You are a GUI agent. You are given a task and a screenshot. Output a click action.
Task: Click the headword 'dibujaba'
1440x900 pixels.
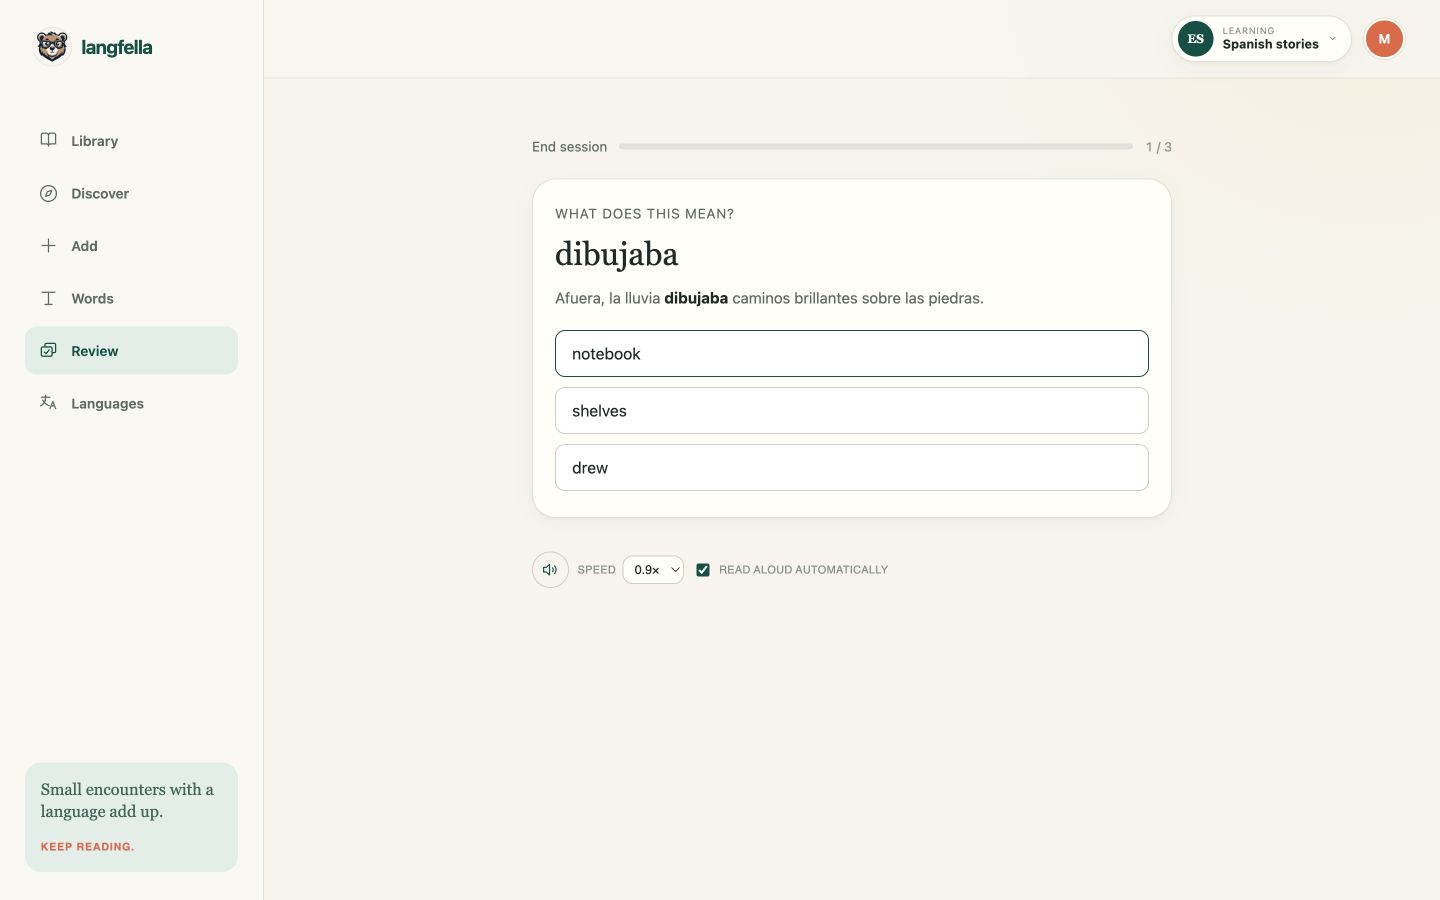point(617,254)
